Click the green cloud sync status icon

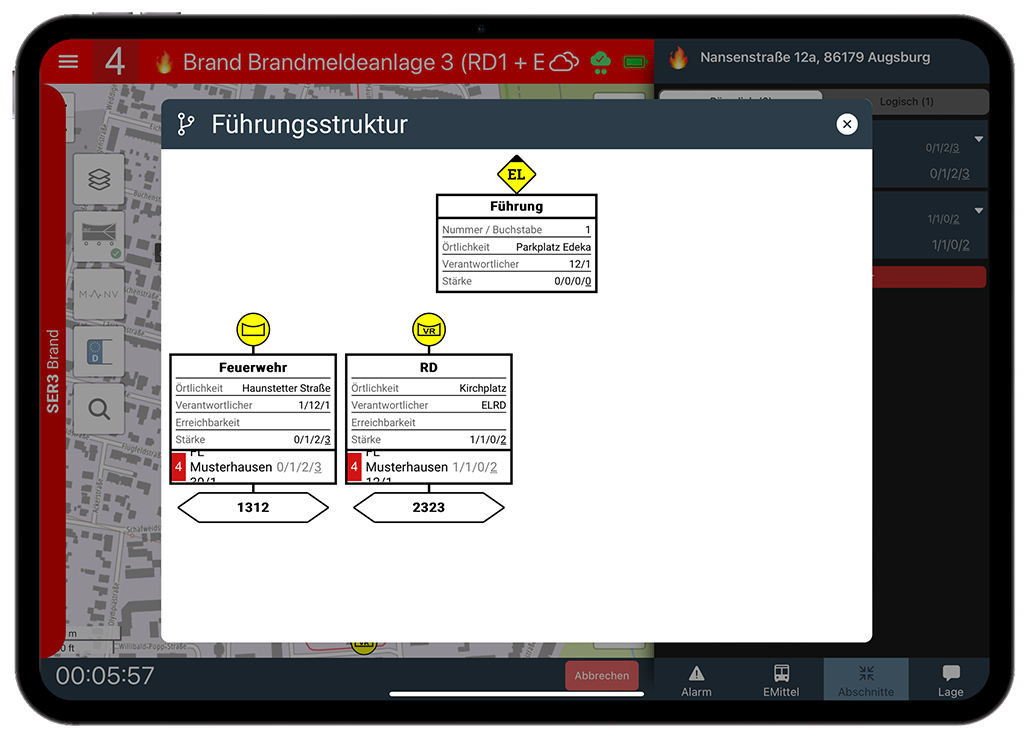pyautogui.click(x=600, y=62)
